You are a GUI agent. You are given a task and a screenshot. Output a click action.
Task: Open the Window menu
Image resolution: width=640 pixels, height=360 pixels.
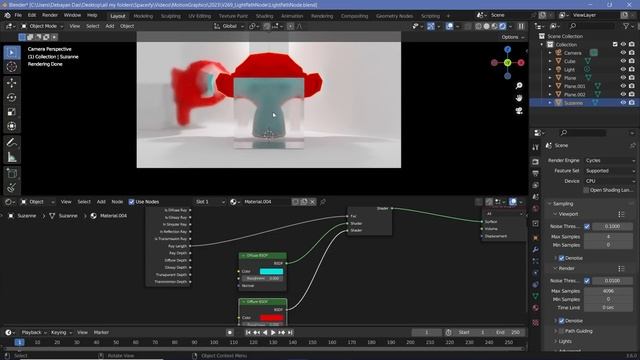[x=72, y=16]
